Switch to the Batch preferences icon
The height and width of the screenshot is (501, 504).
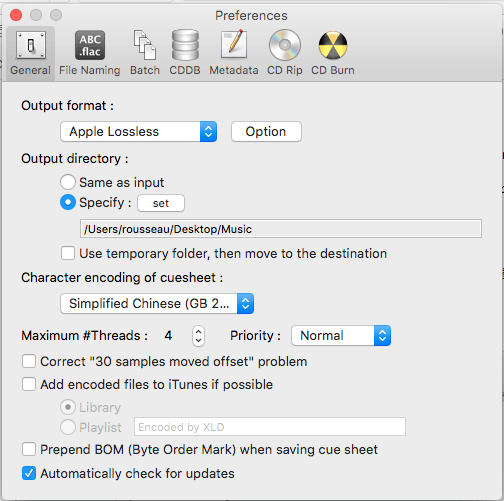point(145,53)
